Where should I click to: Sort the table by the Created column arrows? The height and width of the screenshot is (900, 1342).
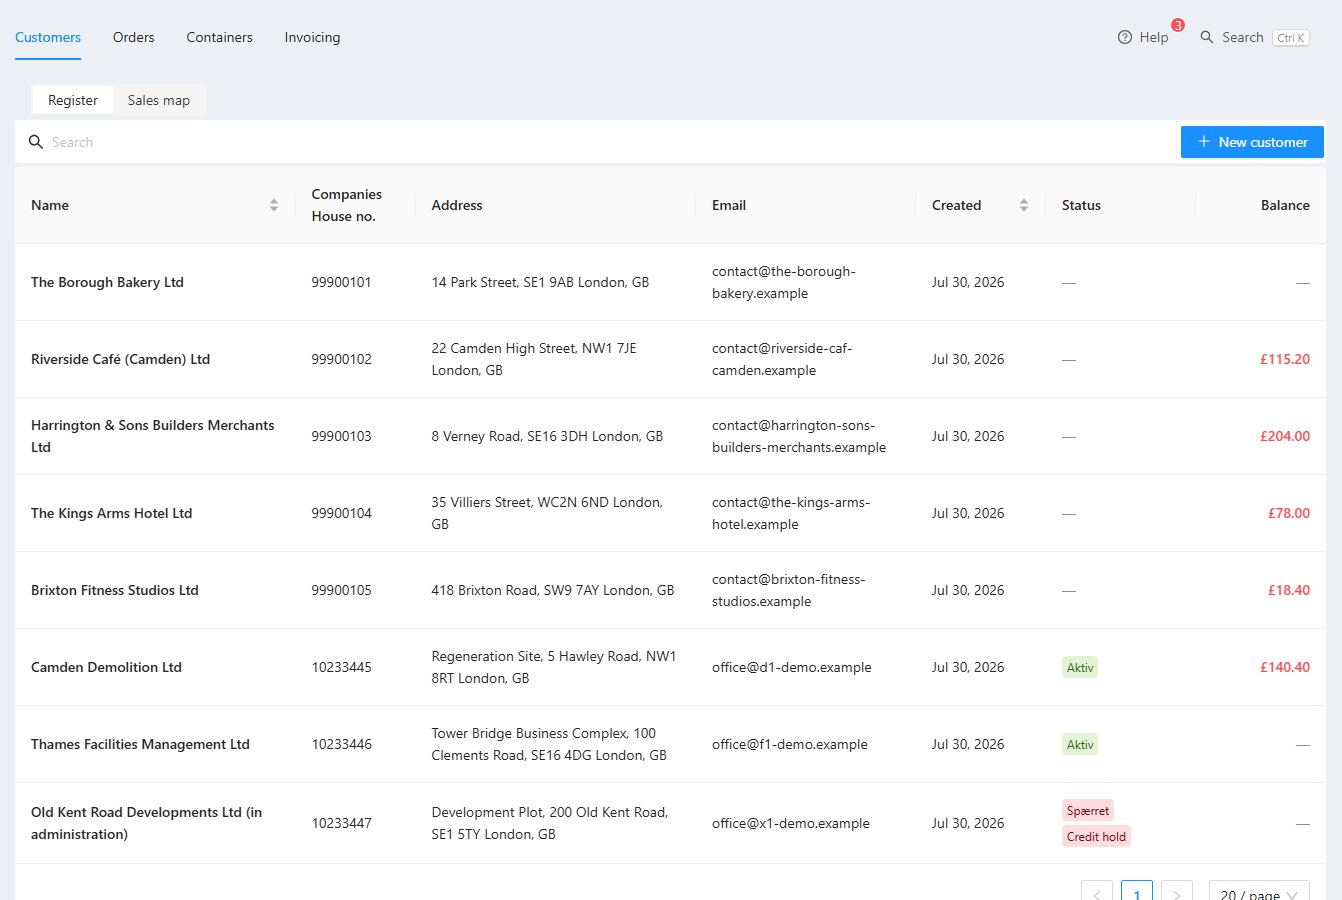pos(1024,205)
